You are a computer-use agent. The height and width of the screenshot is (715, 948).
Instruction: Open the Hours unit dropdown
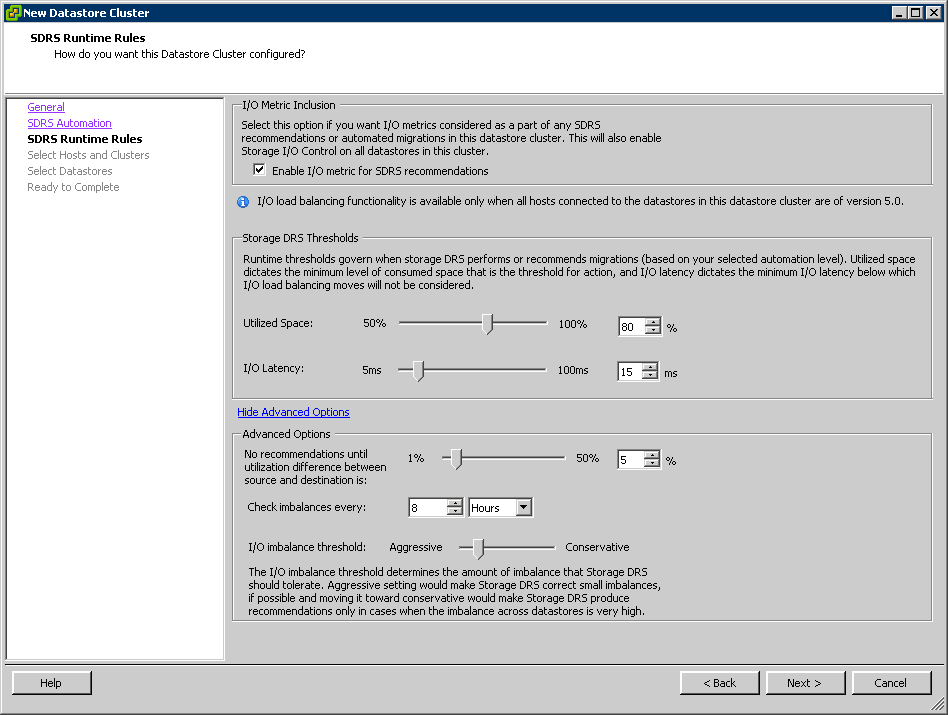524,507
